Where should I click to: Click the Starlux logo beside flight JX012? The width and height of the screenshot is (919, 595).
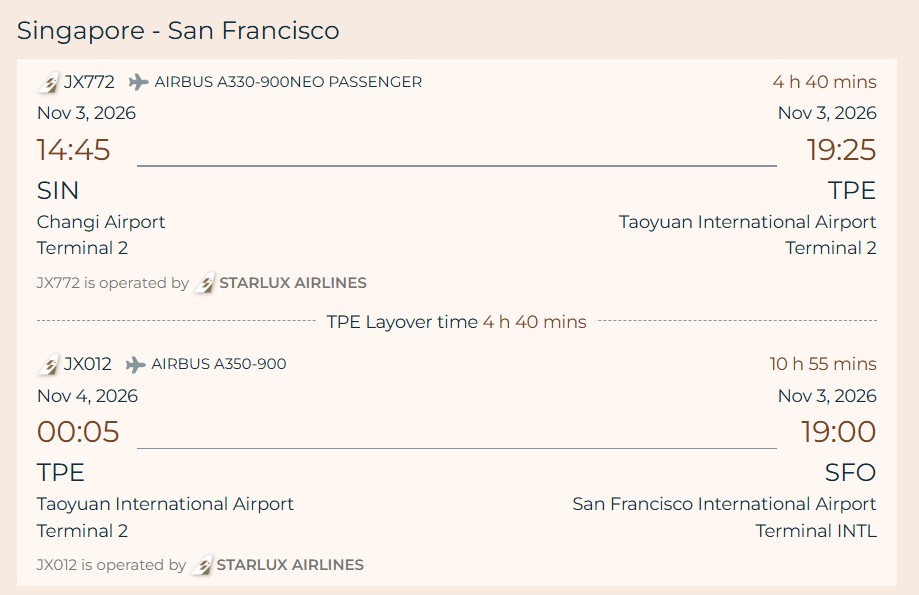(48, 365)
